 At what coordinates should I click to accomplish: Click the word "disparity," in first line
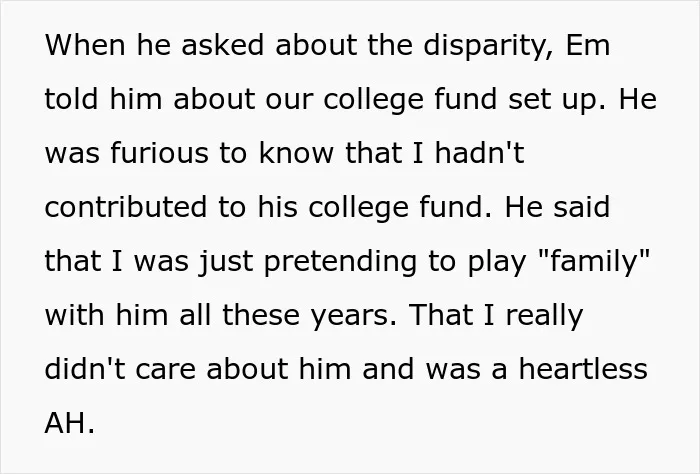[x=489, y=47]
